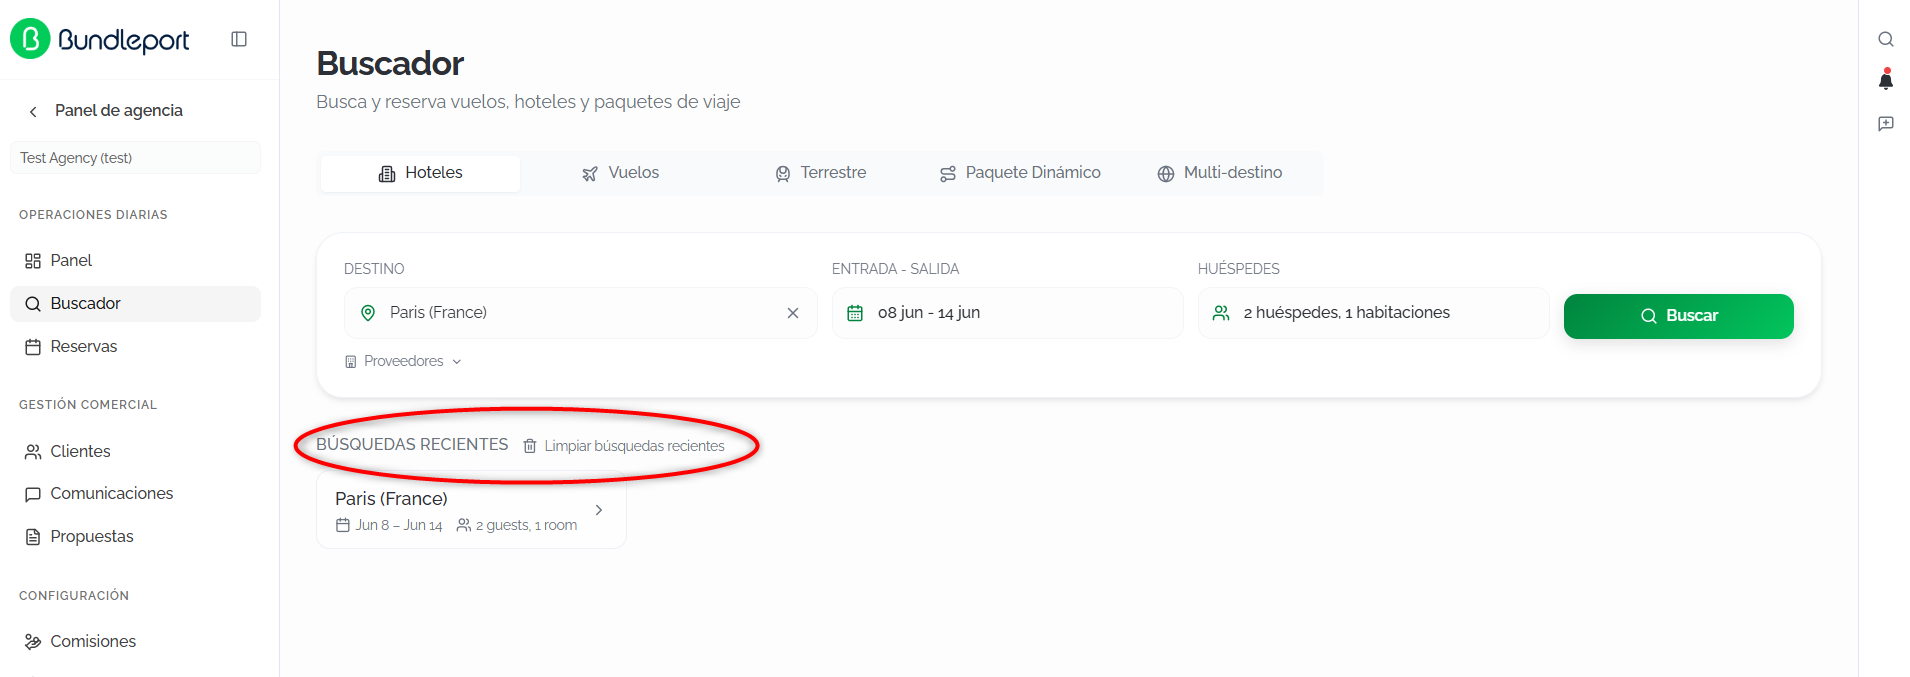Open the feedback chat icon in right rail

1886,124
